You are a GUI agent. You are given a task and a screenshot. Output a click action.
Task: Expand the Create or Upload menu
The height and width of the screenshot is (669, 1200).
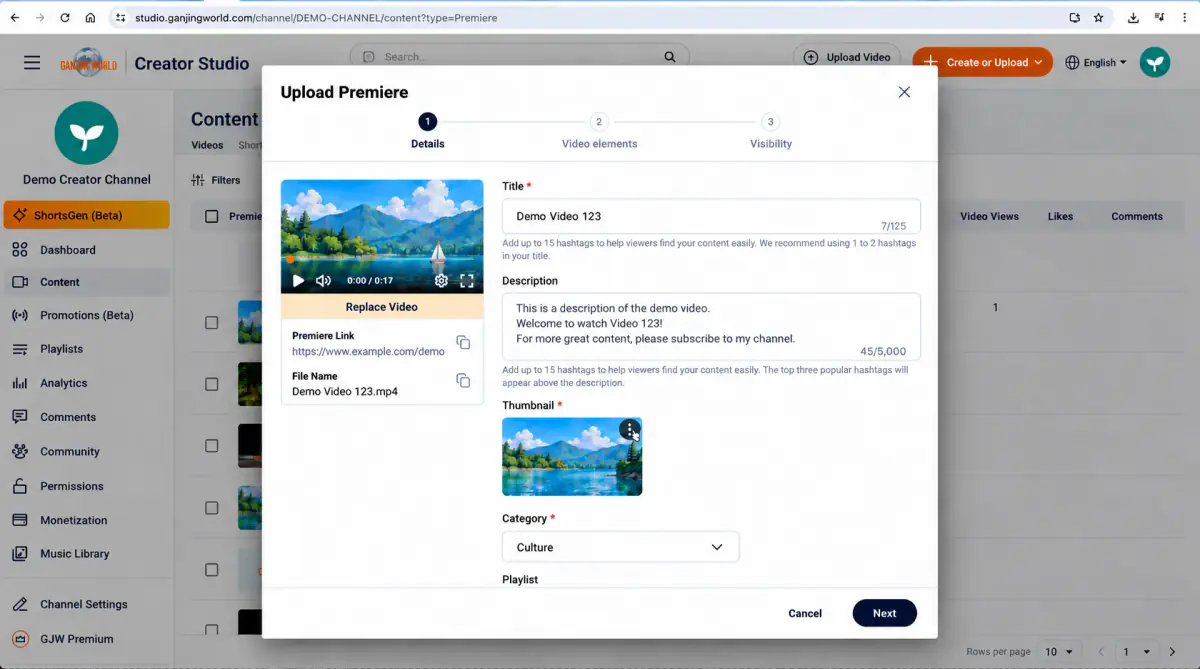(x=983, y=62)
